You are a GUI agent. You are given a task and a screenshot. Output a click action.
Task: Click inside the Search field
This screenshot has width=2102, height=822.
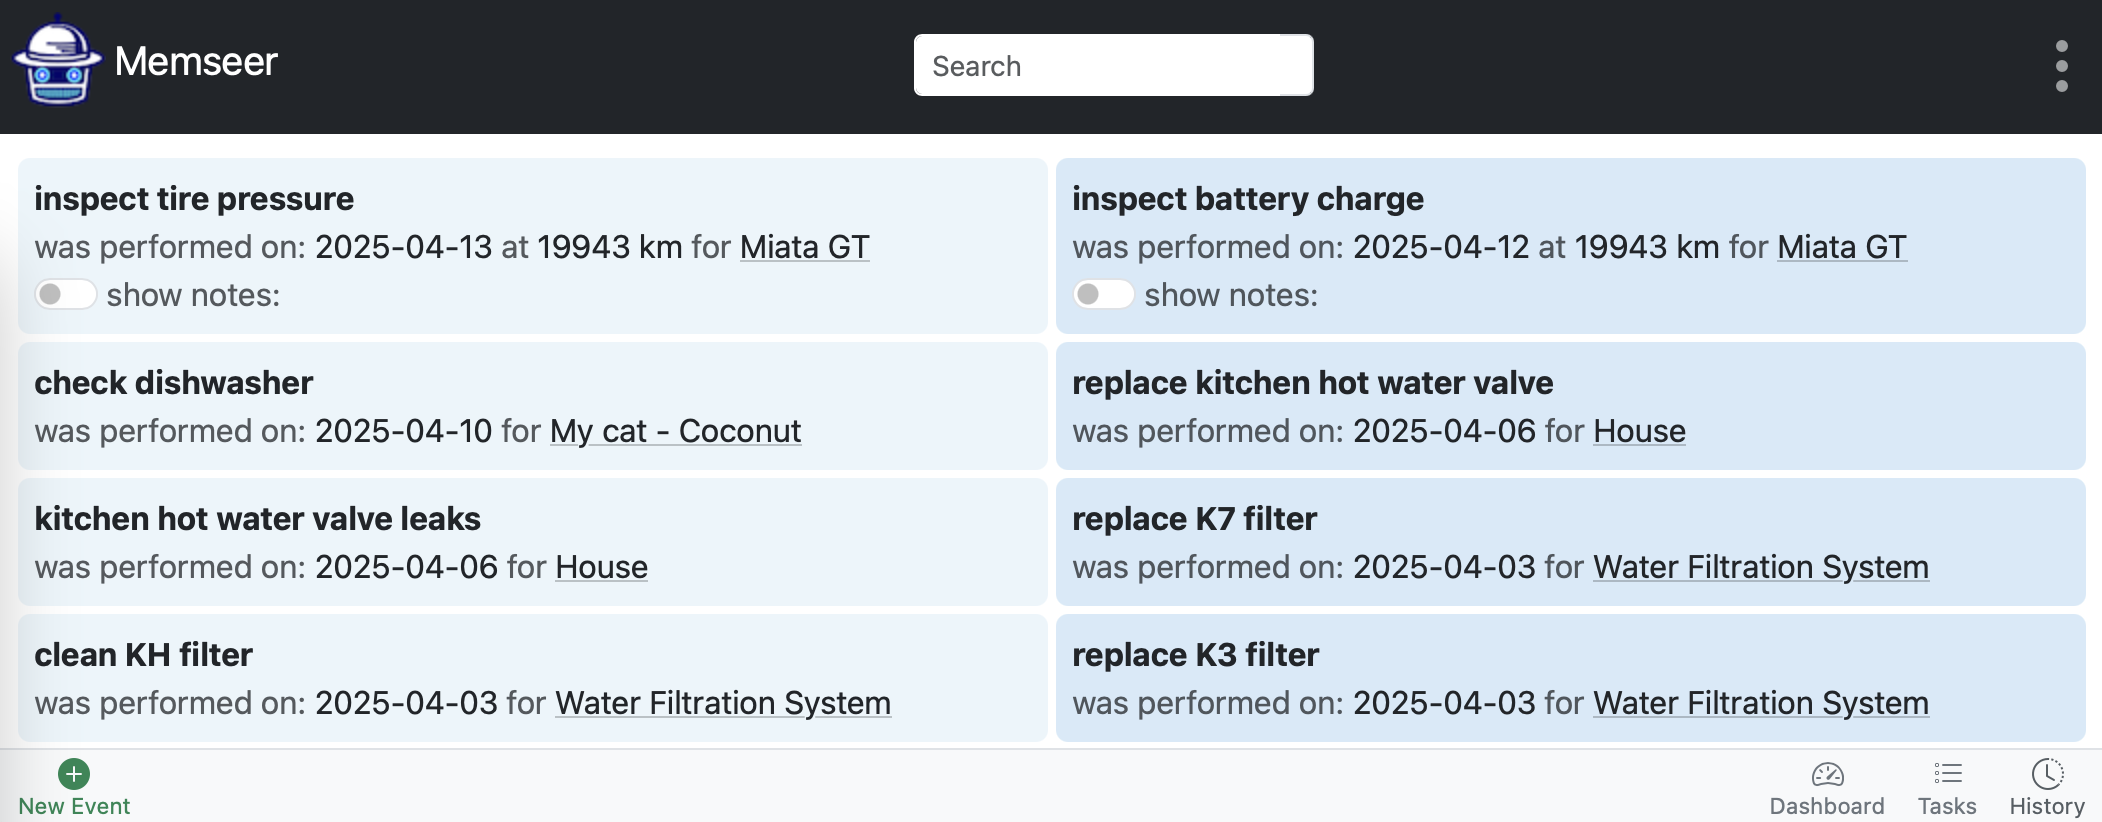(x=1113, y=66)
